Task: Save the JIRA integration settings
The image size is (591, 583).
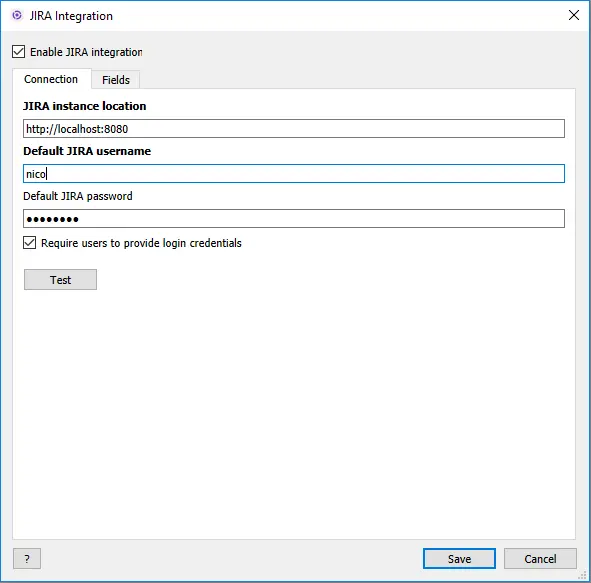Action: (x=459, y=559)
